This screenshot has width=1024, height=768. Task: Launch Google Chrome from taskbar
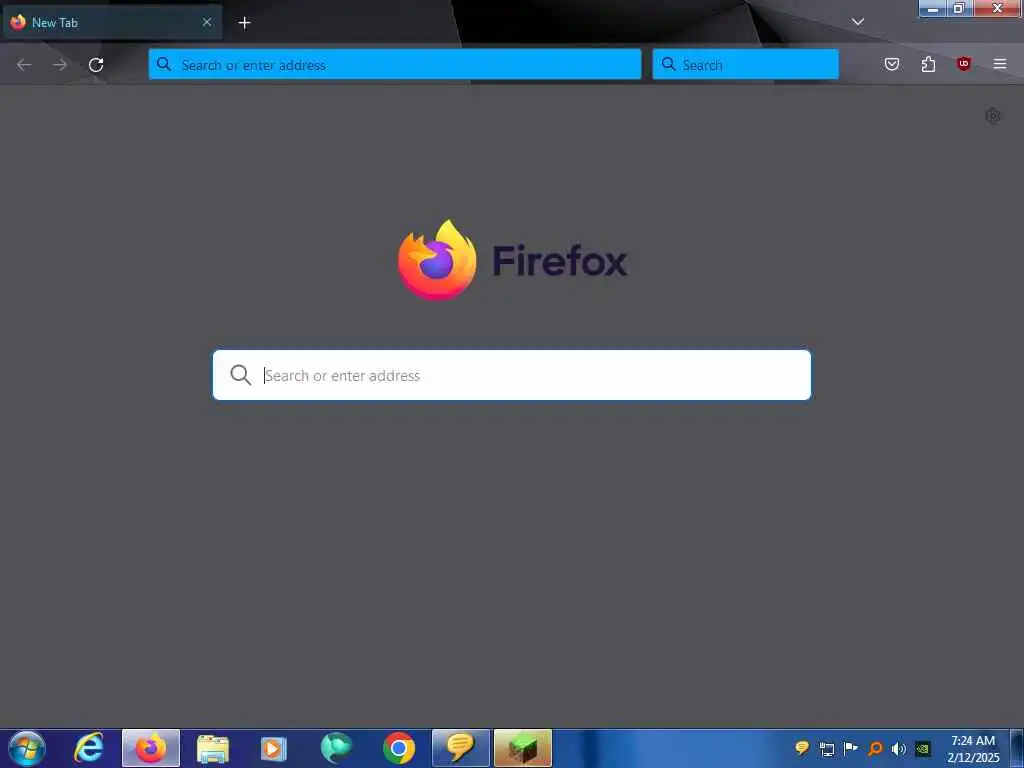click(x=399, y=748)
